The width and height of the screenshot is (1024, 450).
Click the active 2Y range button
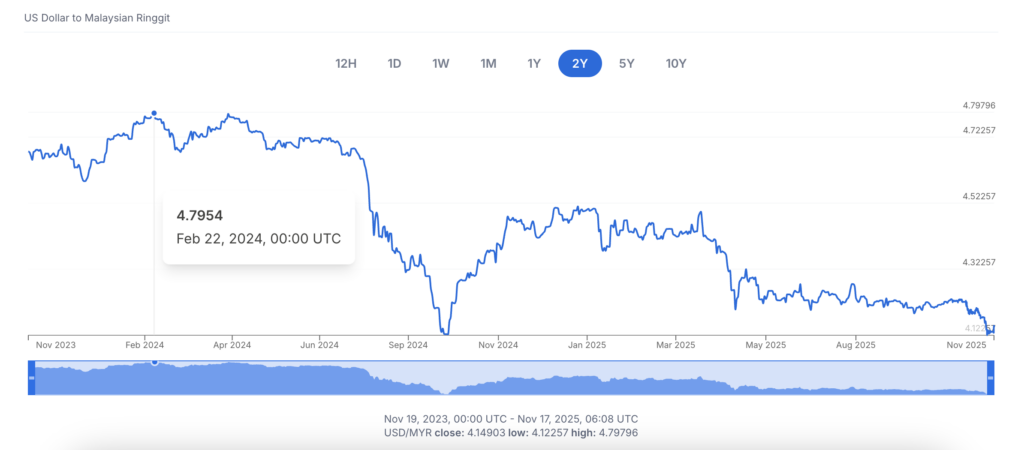[580, 64]
